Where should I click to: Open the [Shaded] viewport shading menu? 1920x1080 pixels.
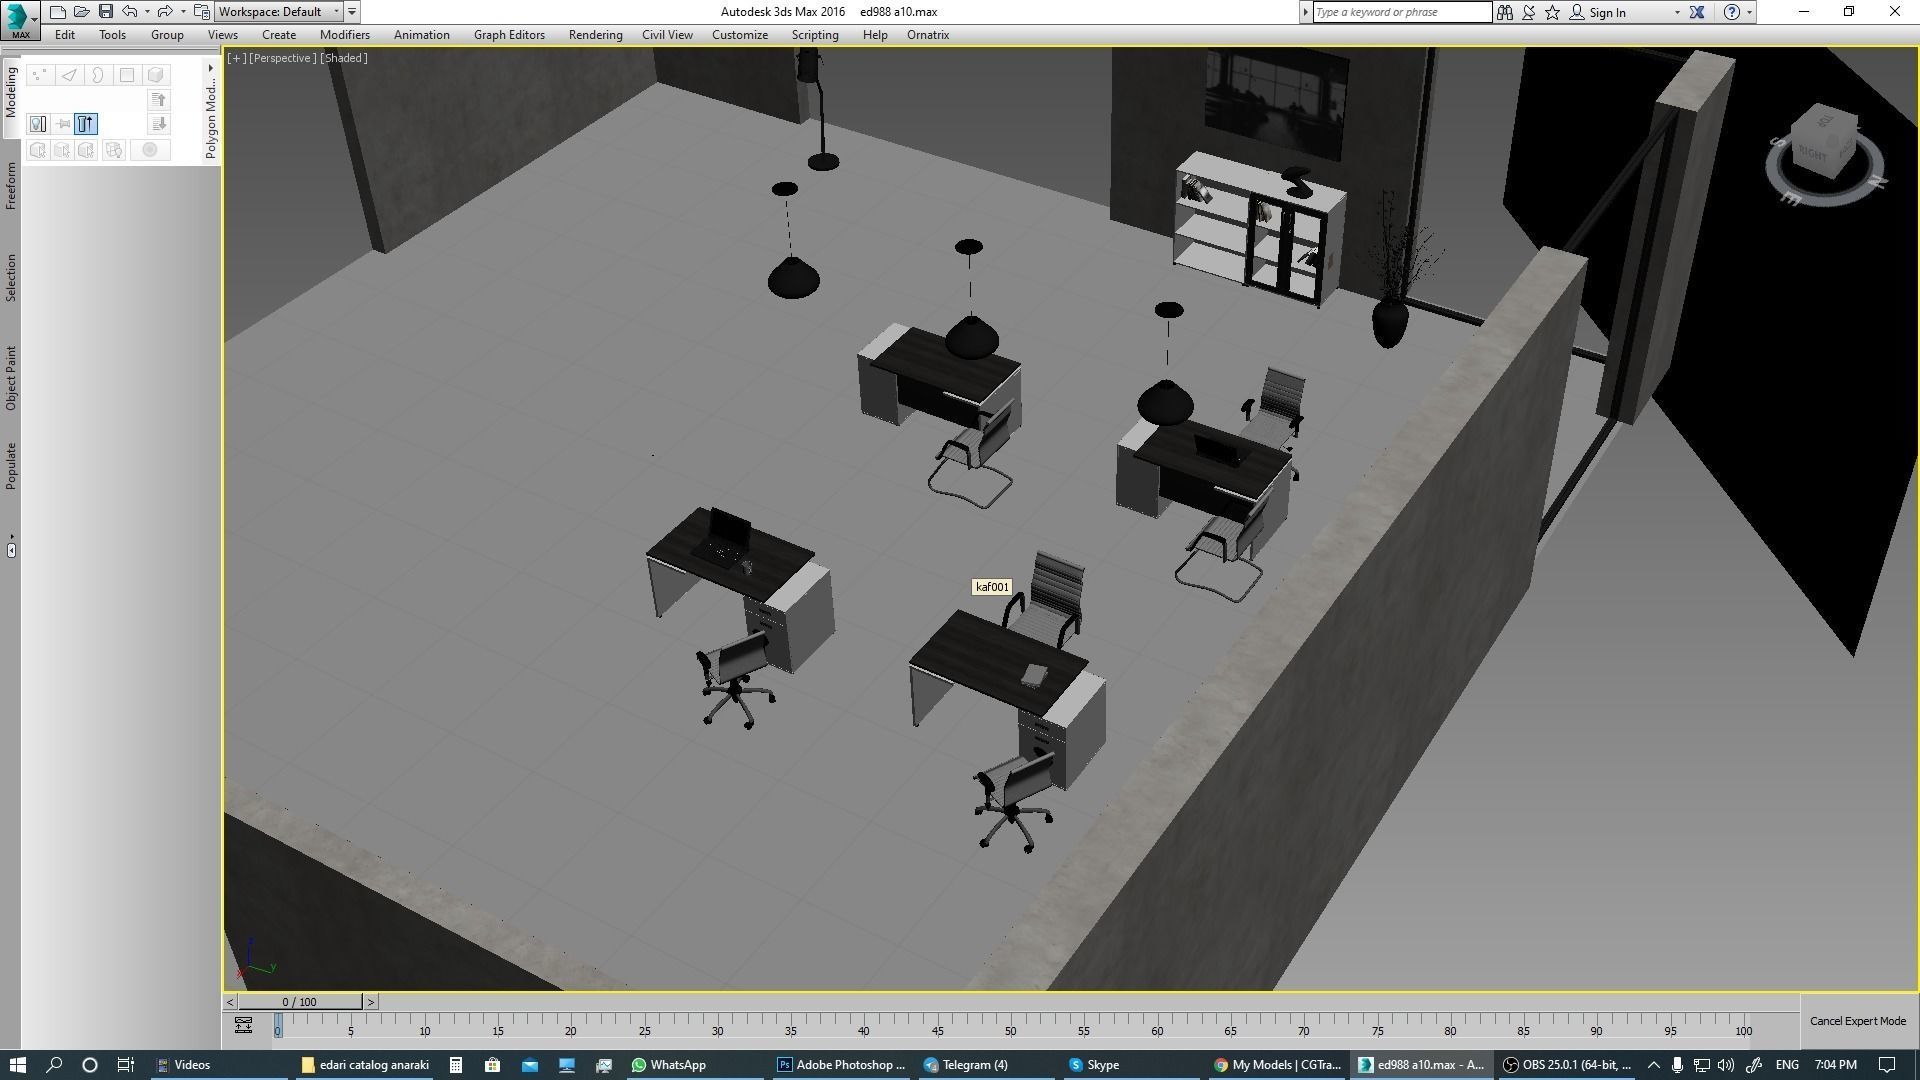pyautogui.click(x=344, y=58)
